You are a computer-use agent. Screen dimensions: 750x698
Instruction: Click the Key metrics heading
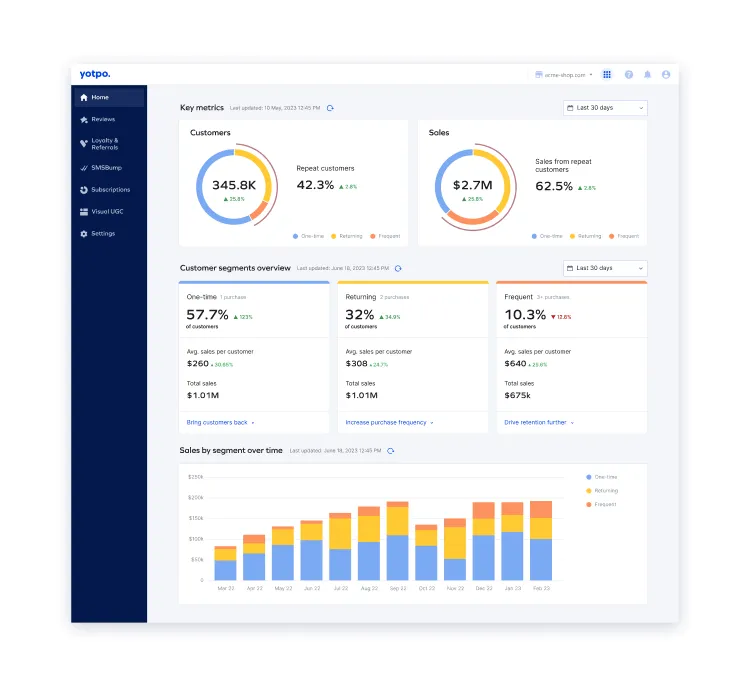[x=202, y=108]
